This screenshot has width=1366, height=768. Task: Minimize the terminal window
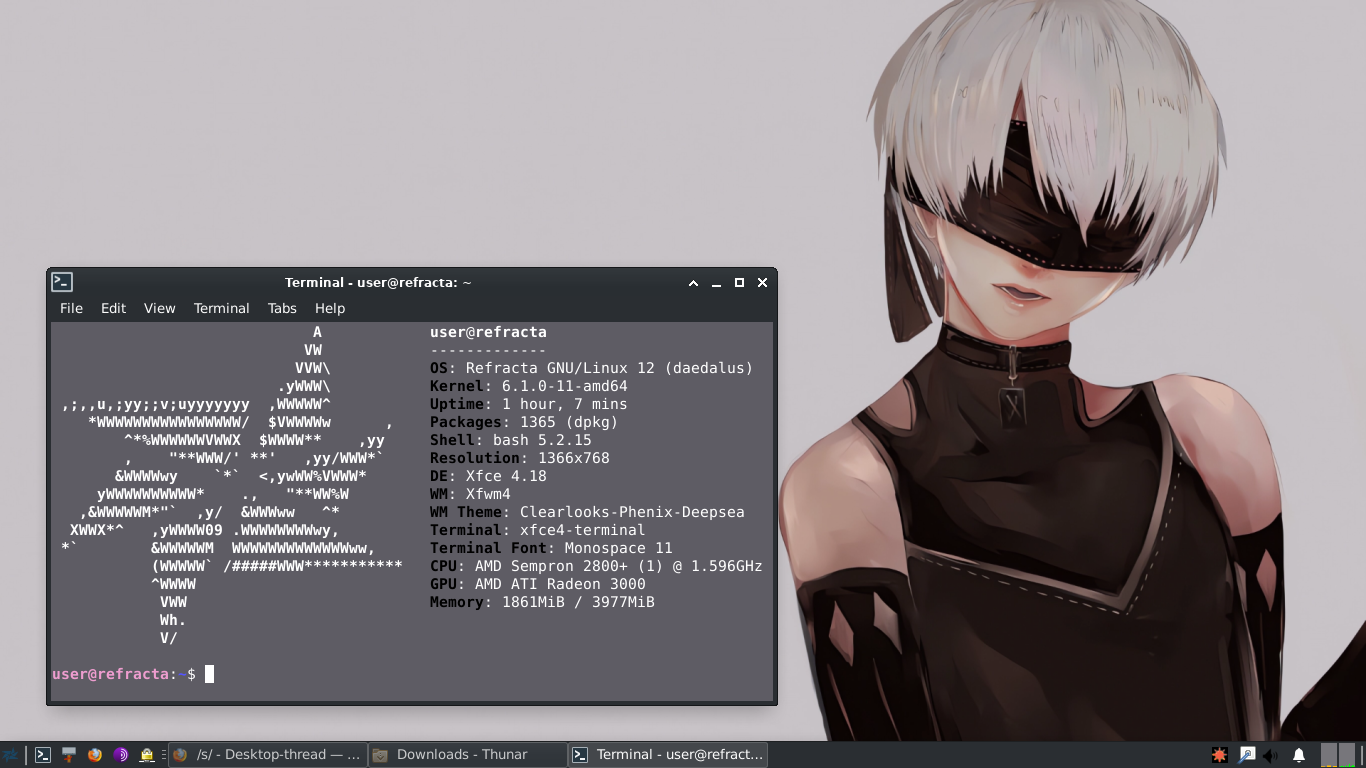716,283
